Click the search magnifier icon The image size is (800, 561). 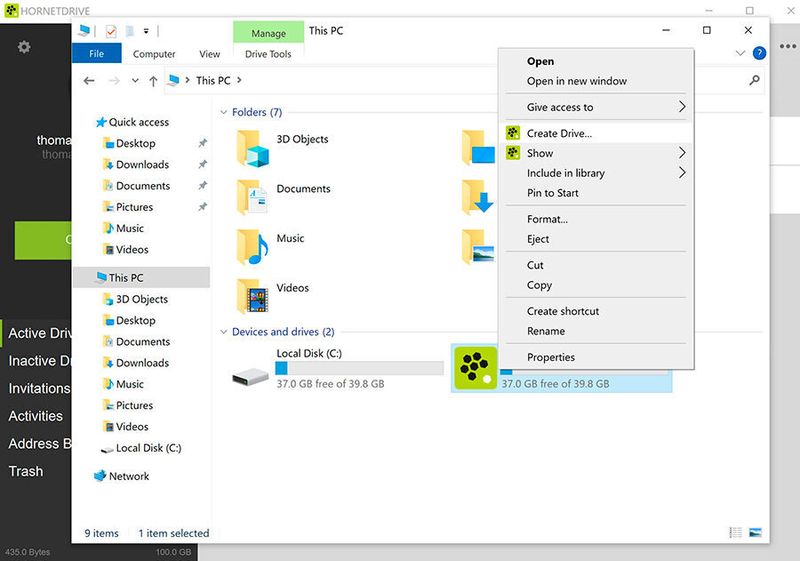coord(754,80)
